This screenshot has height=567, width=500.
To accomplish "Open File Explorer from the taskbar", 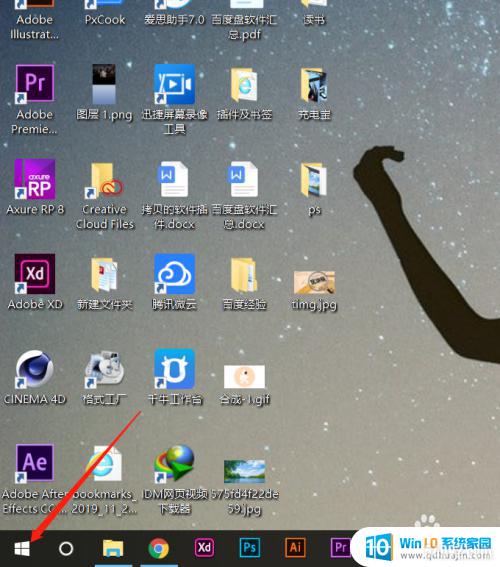I will point(113,549).
